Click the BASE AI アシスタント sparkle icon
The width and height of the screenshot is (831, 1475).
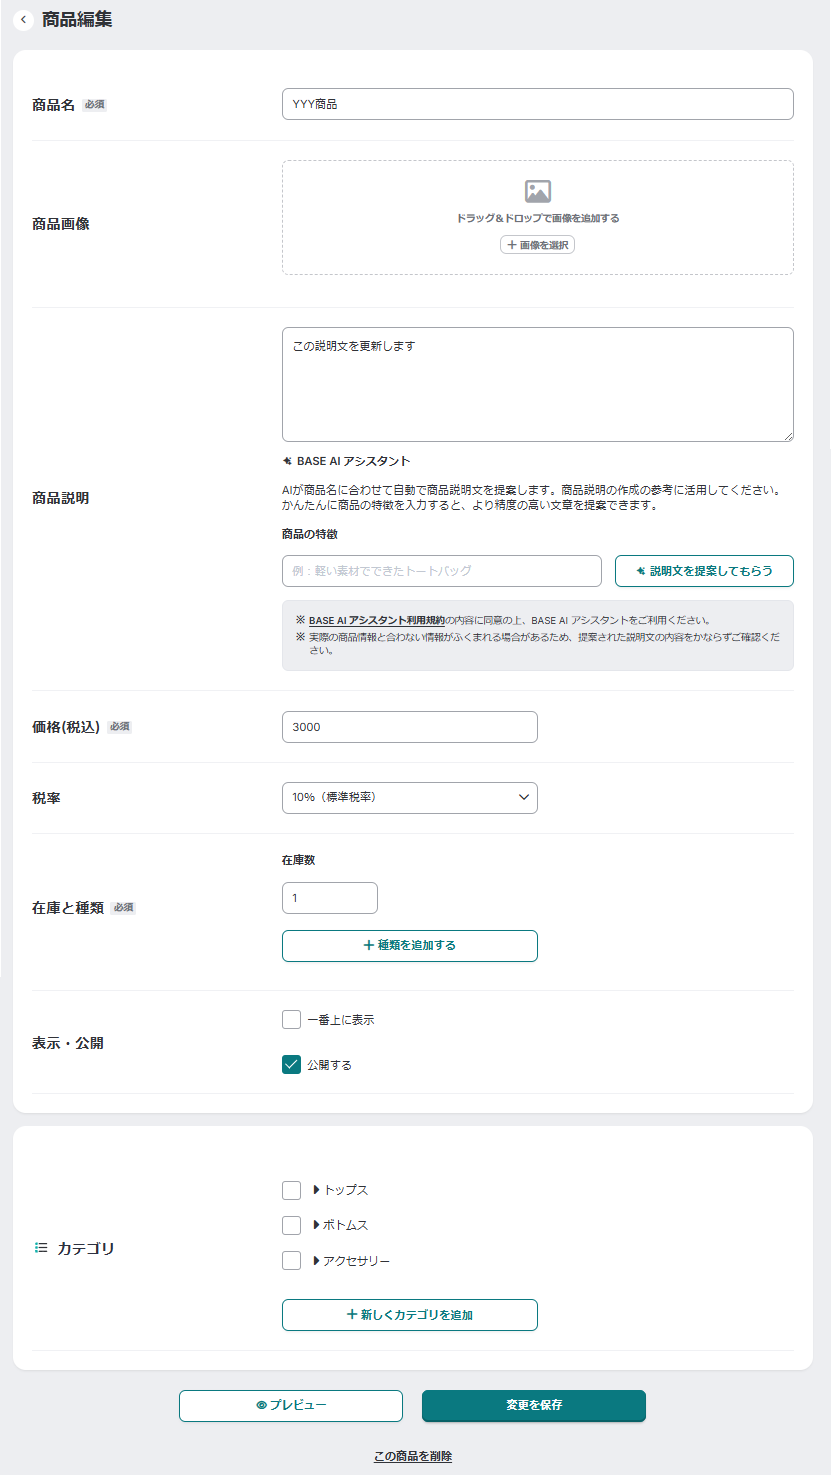[287, 461]
